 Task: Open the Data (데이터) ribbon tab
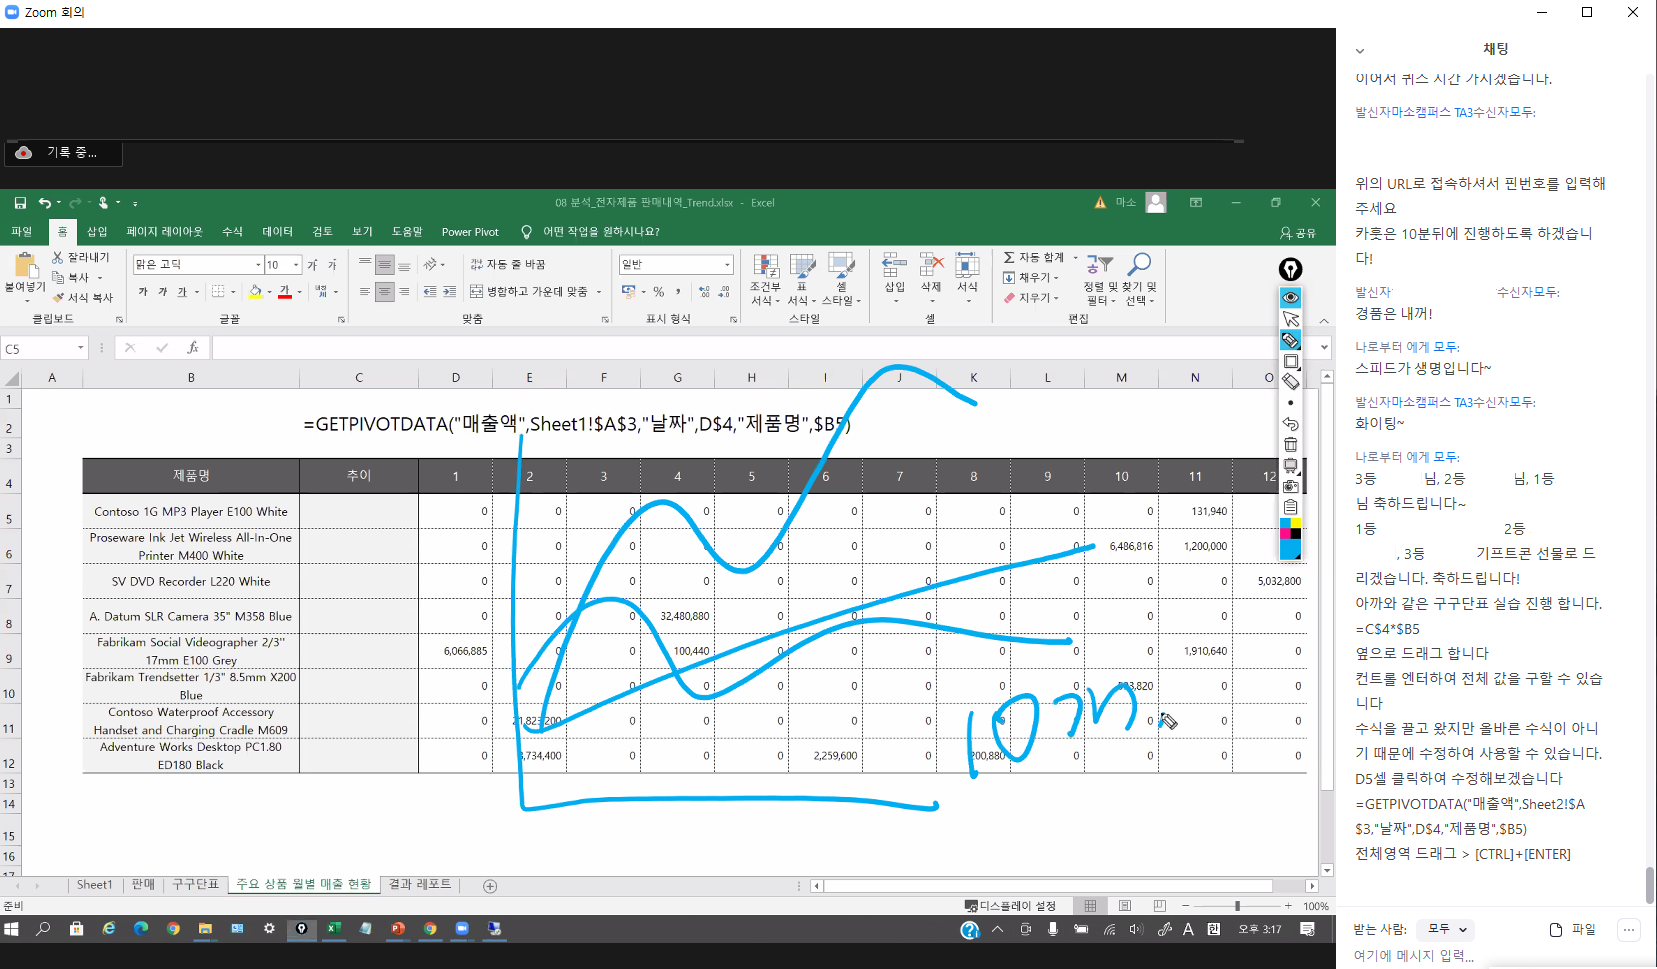point(277,232)
